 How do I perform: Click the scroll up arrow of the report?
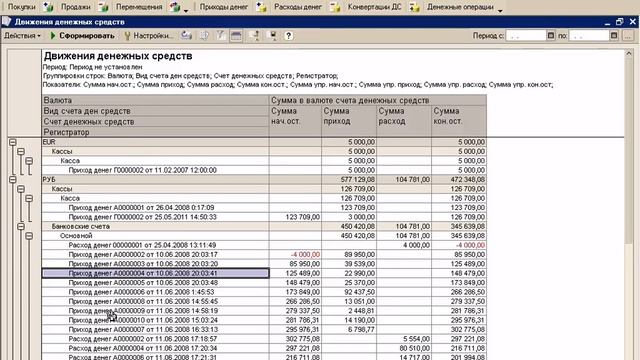tap(629, 53)
